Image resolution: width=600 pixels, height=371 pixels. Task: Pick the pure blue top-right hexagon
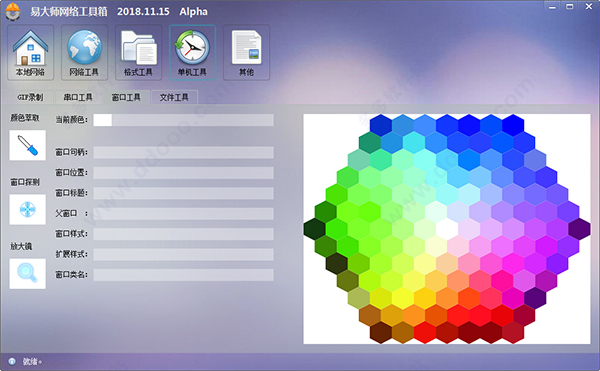(513, 125)
